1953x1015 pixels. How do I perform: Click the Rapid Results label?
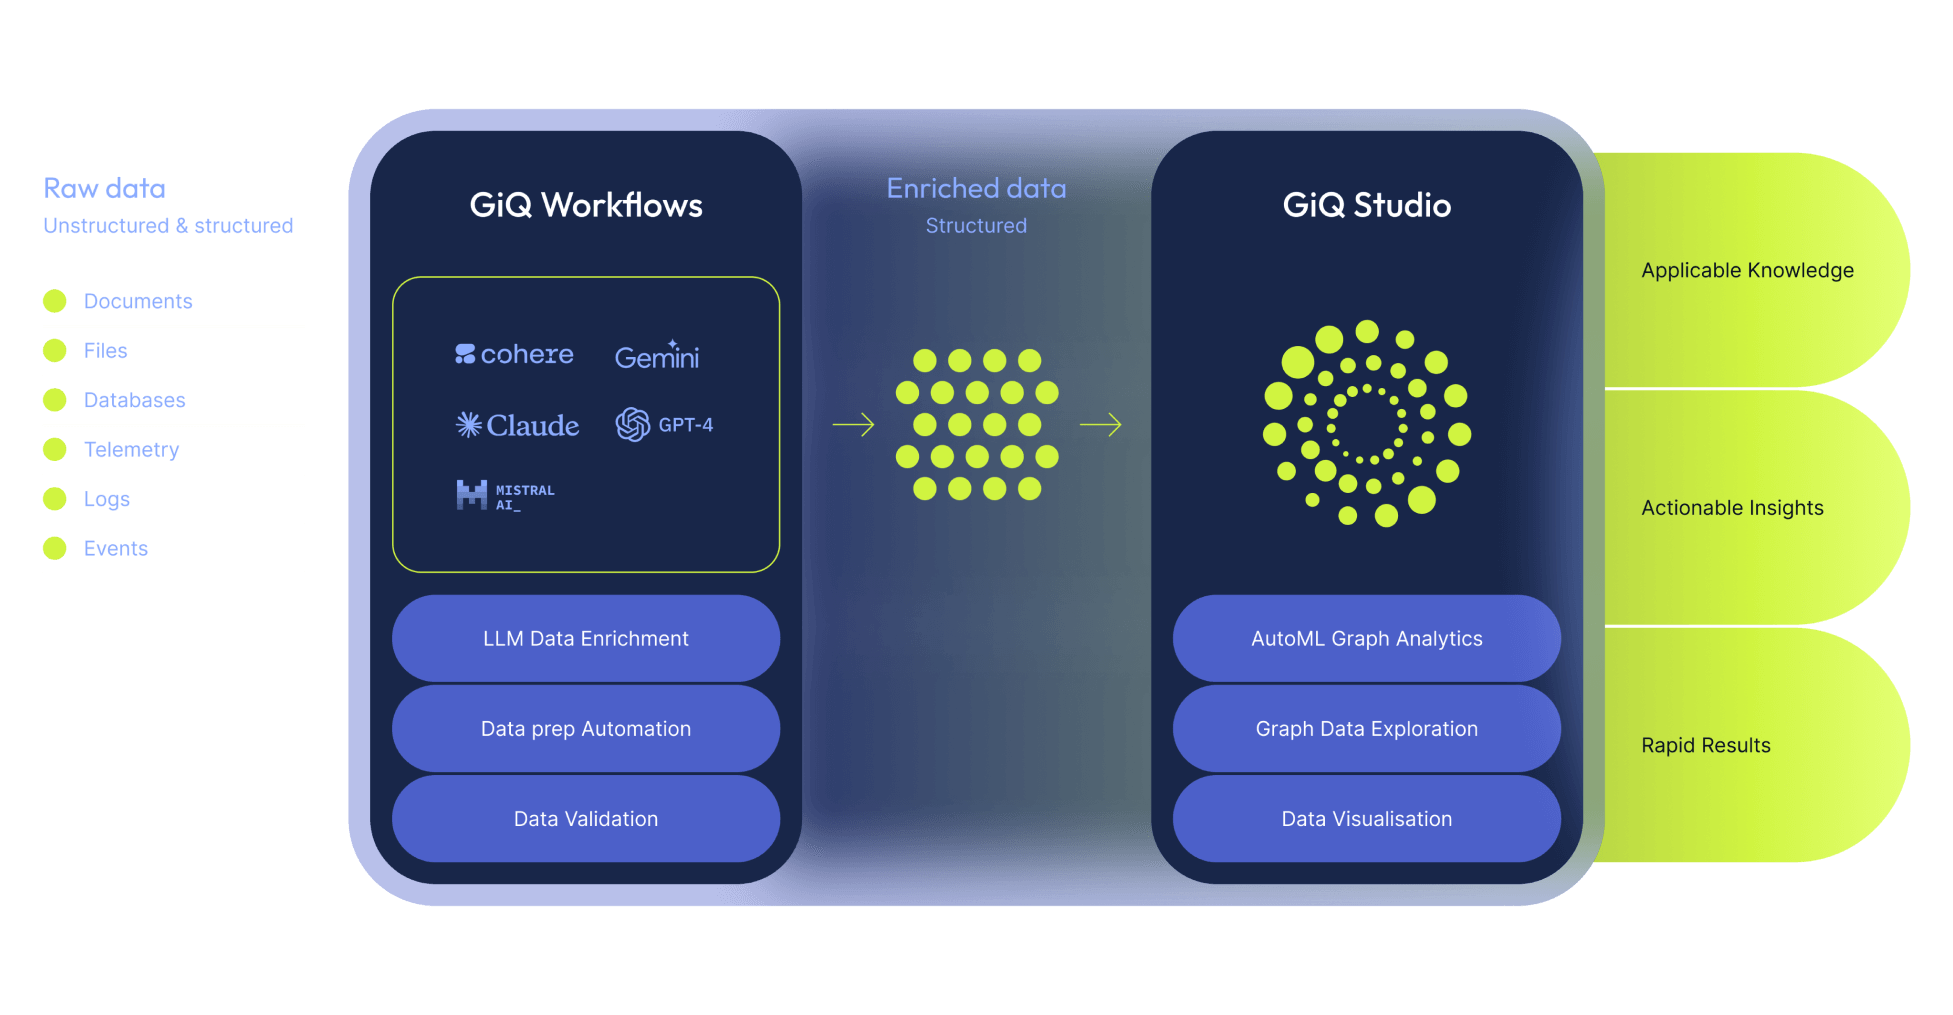point(1705,745)
